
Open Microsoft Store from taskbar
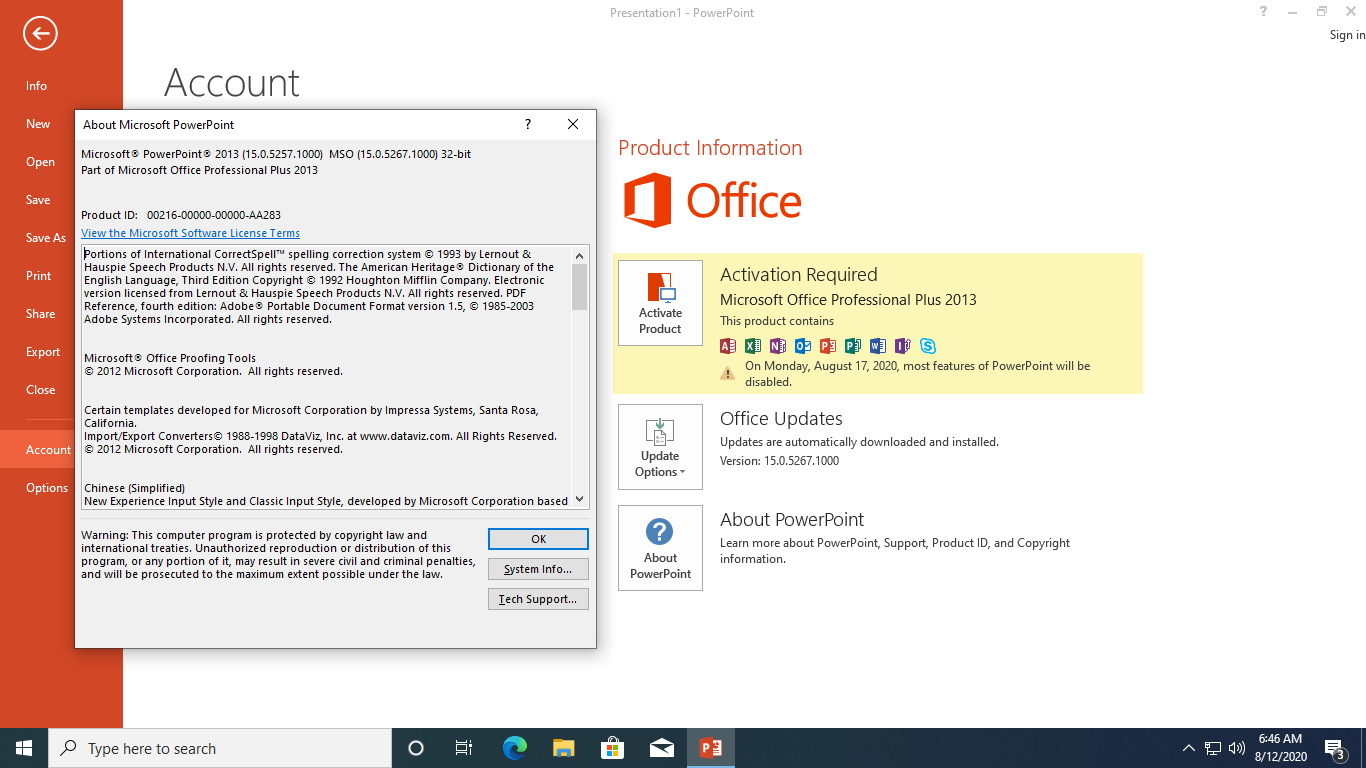tap(613, 748)
